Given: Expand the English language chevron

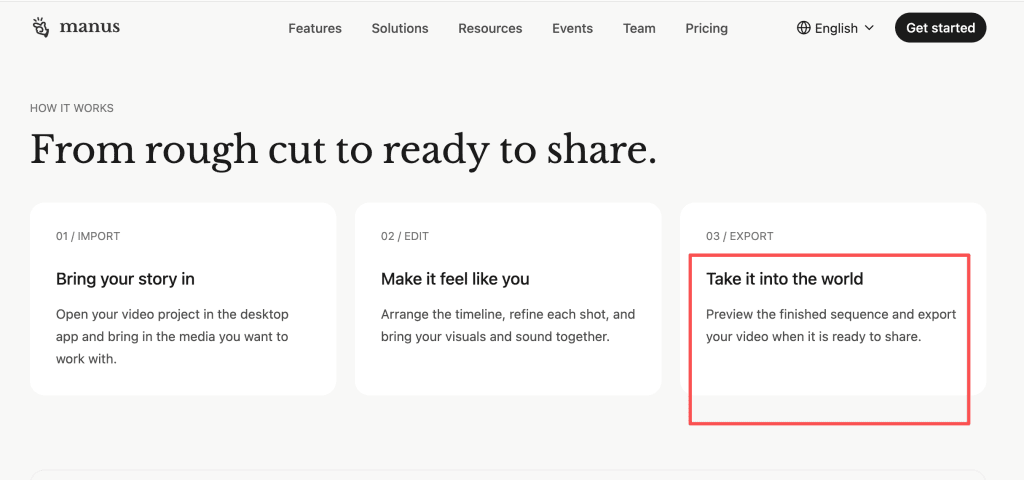Looking at the screenshot, I should coord(869,28).
